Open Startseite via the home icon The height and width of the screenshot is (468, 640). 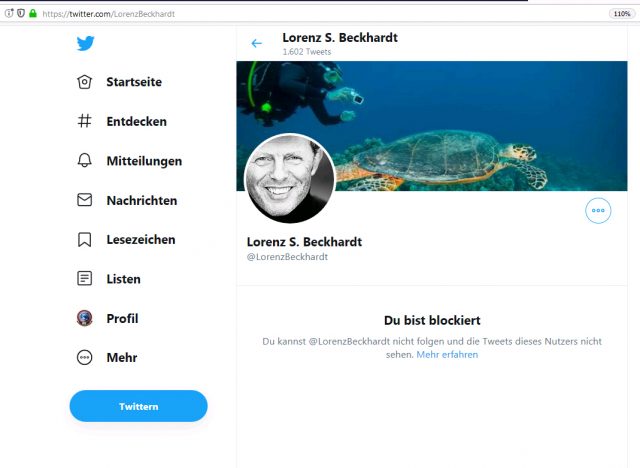click(x=85, y=82)
